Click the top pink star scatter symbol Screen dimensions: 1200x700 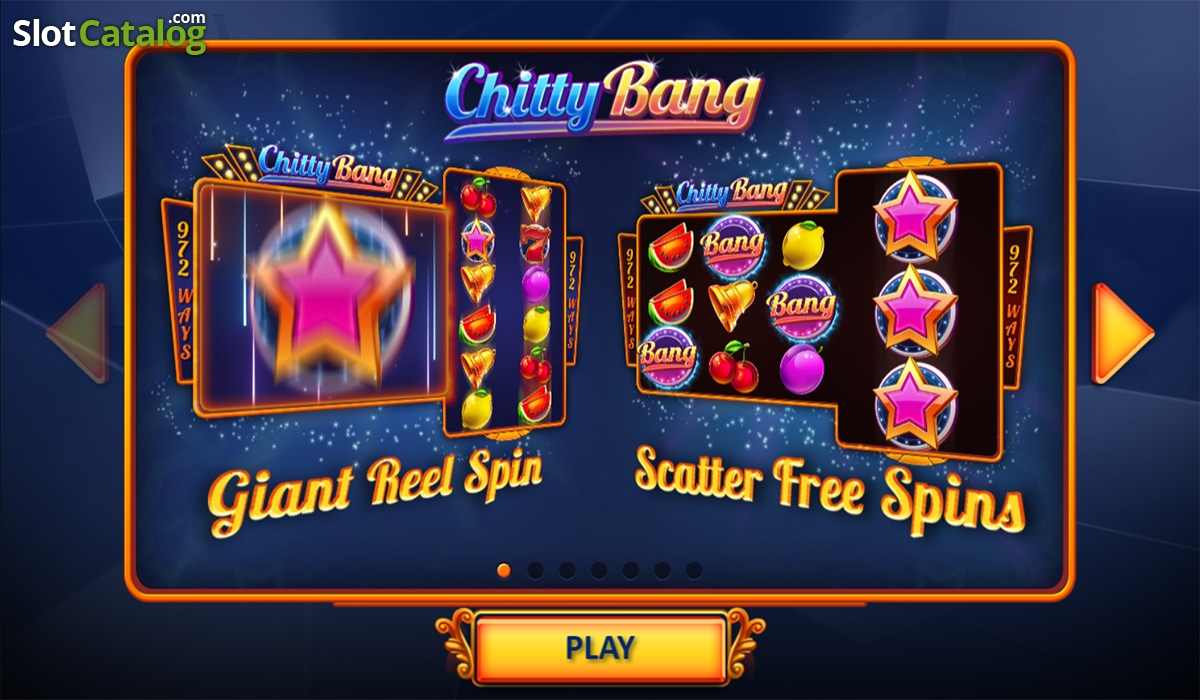(x=915, y=217)
